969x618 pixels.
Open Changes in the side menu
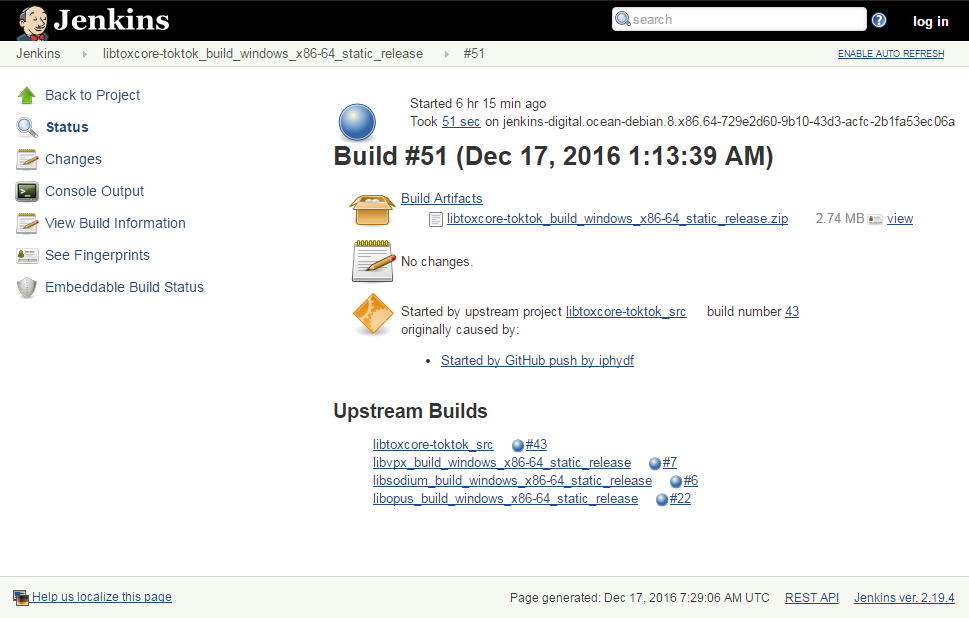pyautogui.click(x=74, y=159)
